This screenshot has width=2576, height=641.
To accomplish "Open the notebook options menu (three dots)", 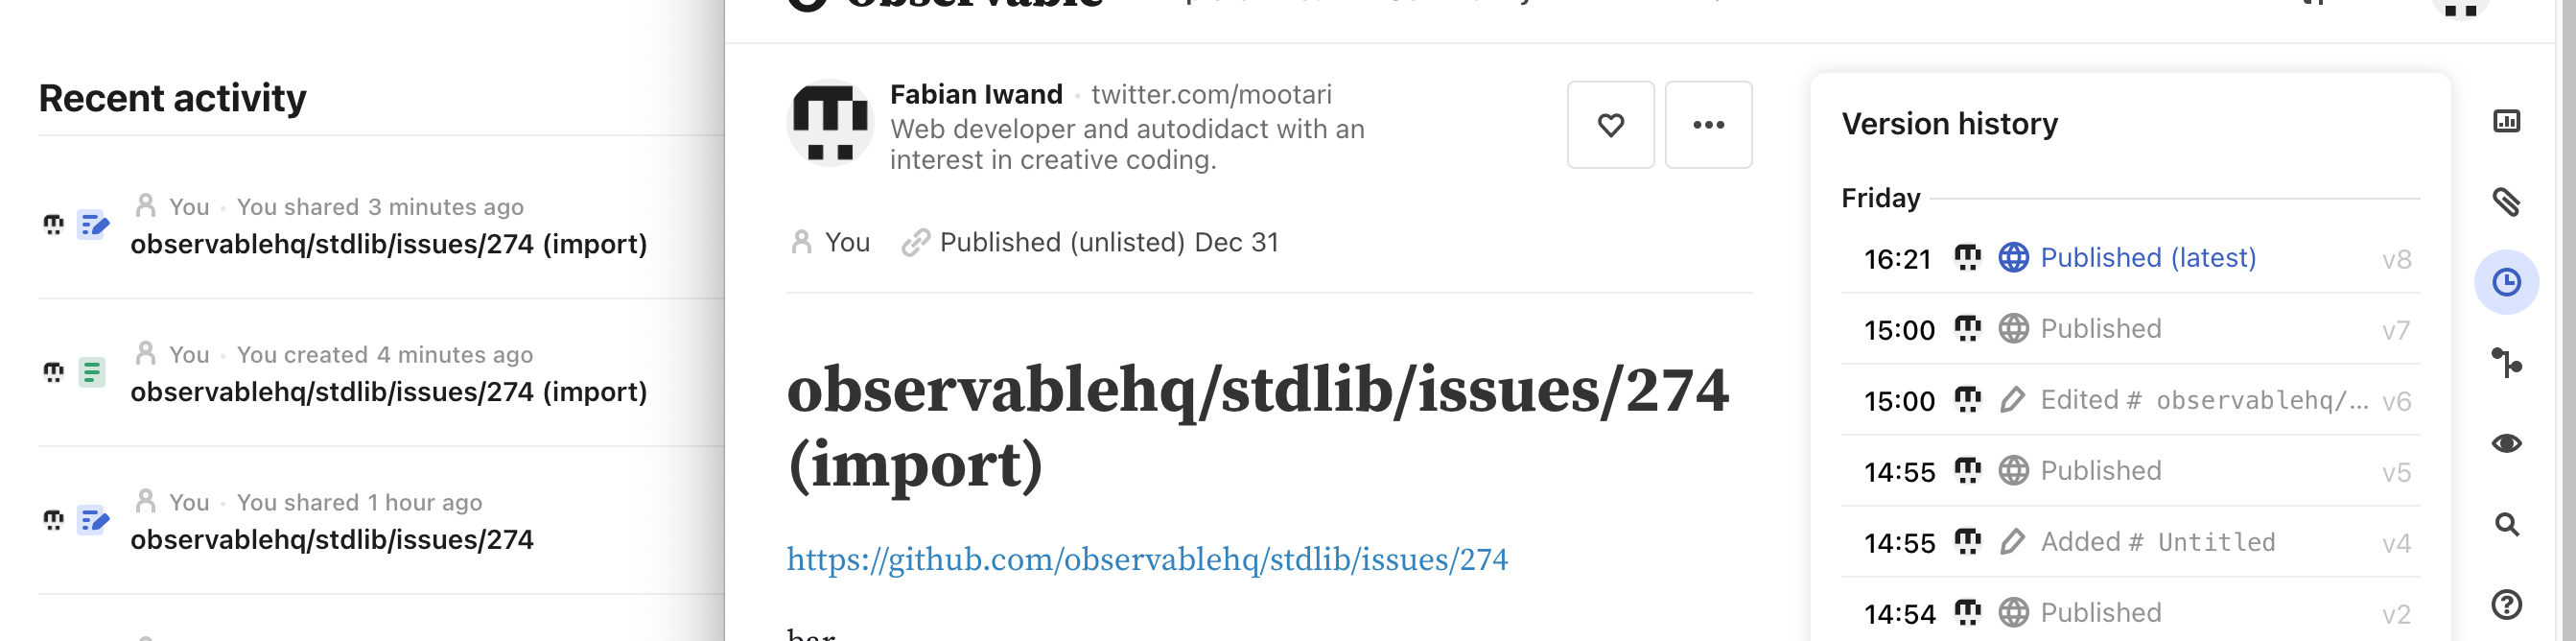I will [x=1708, y=125].
